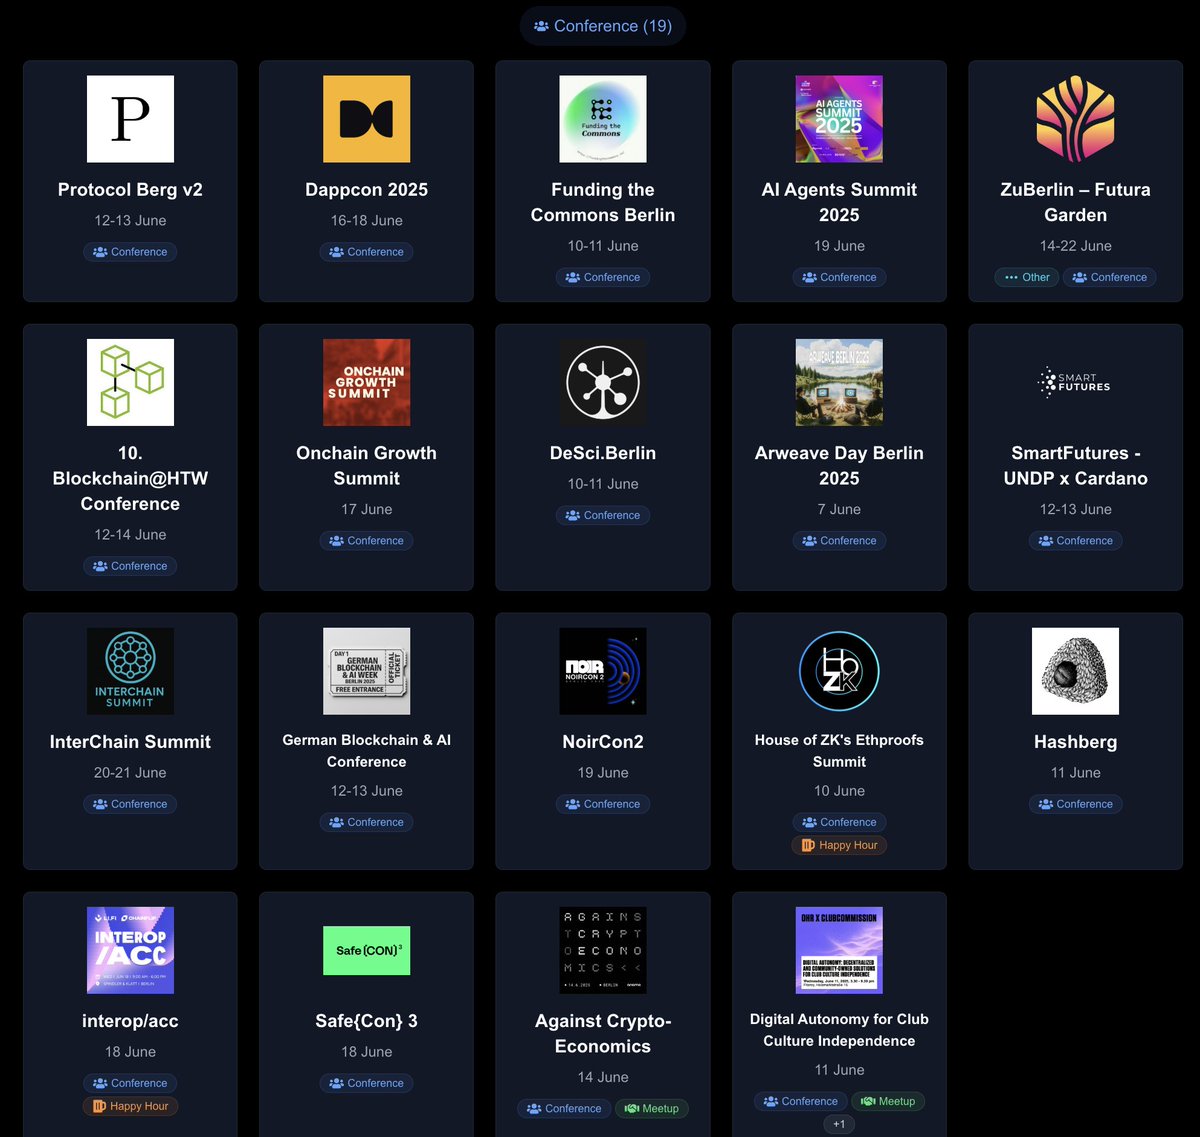
Task: Click the House of ZK circular logo
Action: [x=839, y=671]
